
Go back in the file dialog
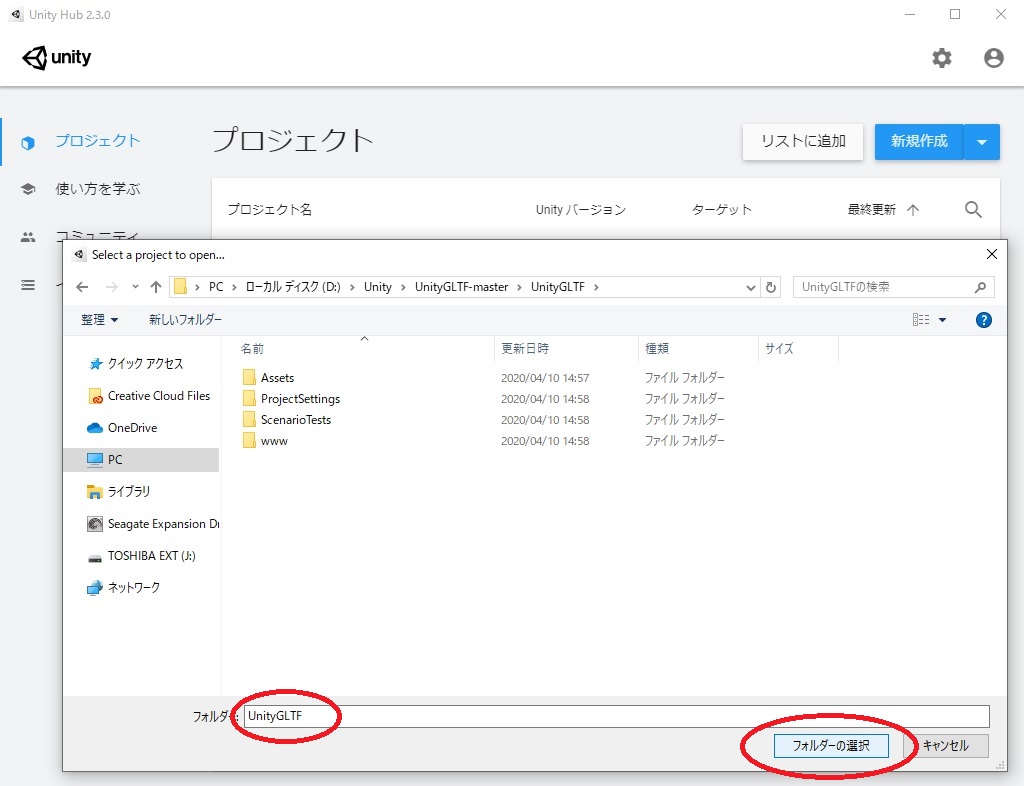tap(82, 287)
